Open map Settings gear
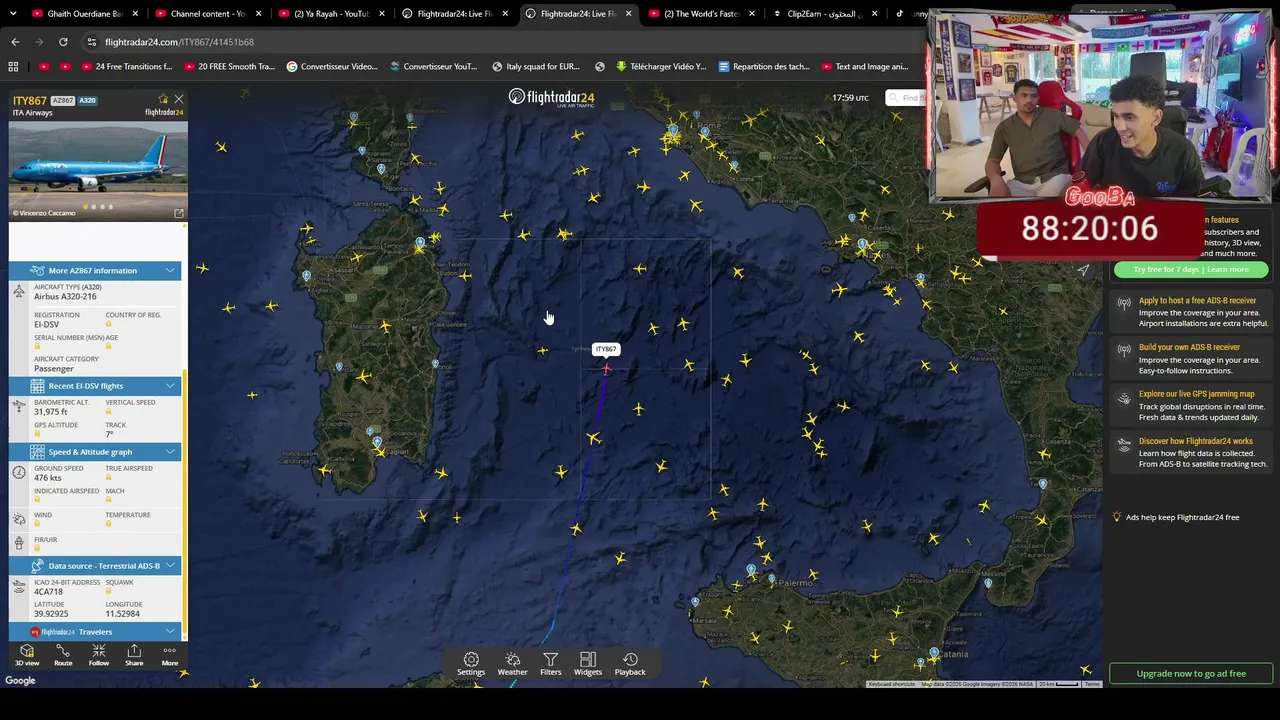 (x=471, y=664)
